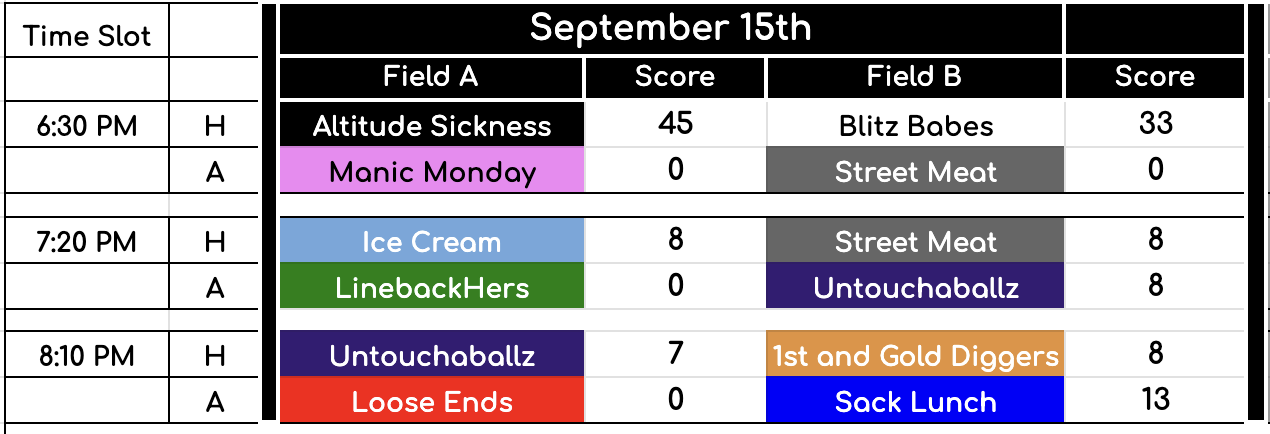Screen dimensions: 1270x434
Task: Click the red Loose Ends cell
Action: pos(431,402)
